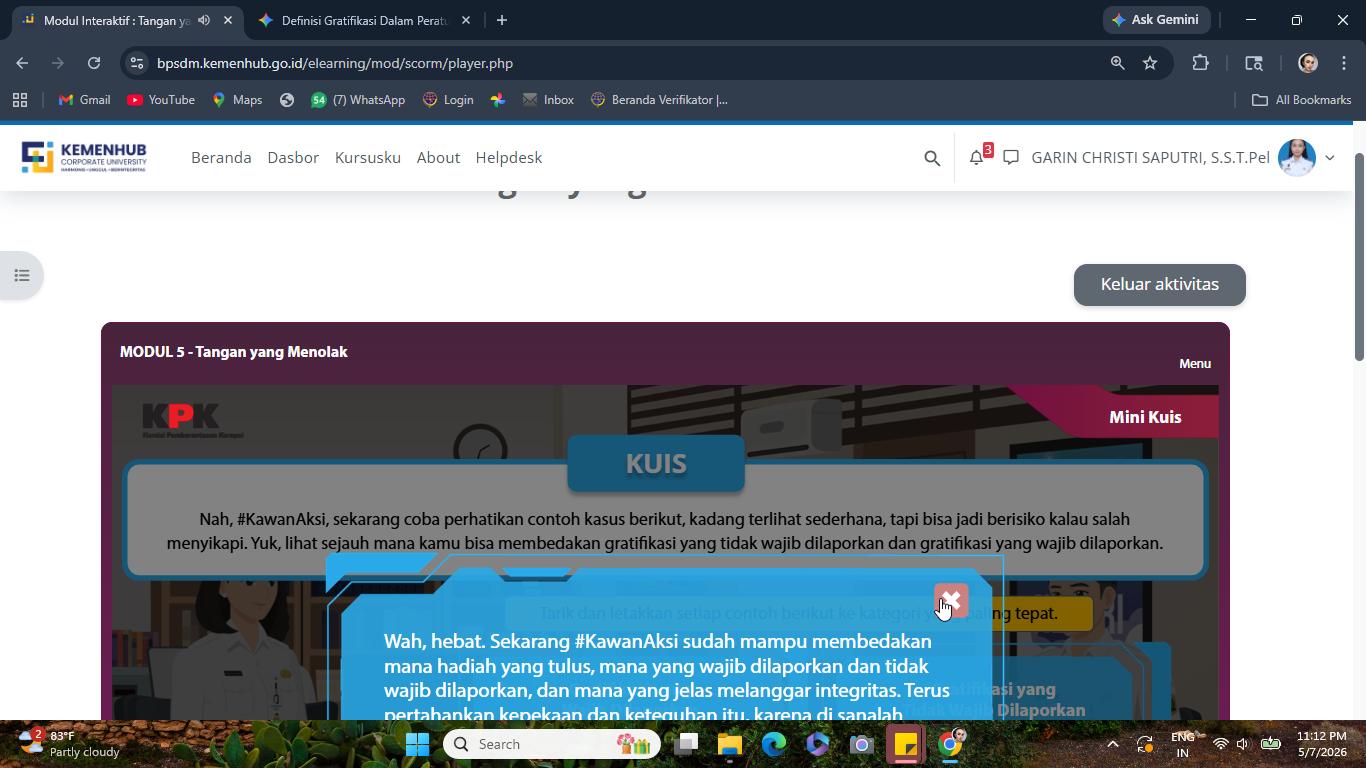Switch to the Definisi Gratifikasi tab
The height and width of the screenshot is (768, 1366).
pos(365,20)
